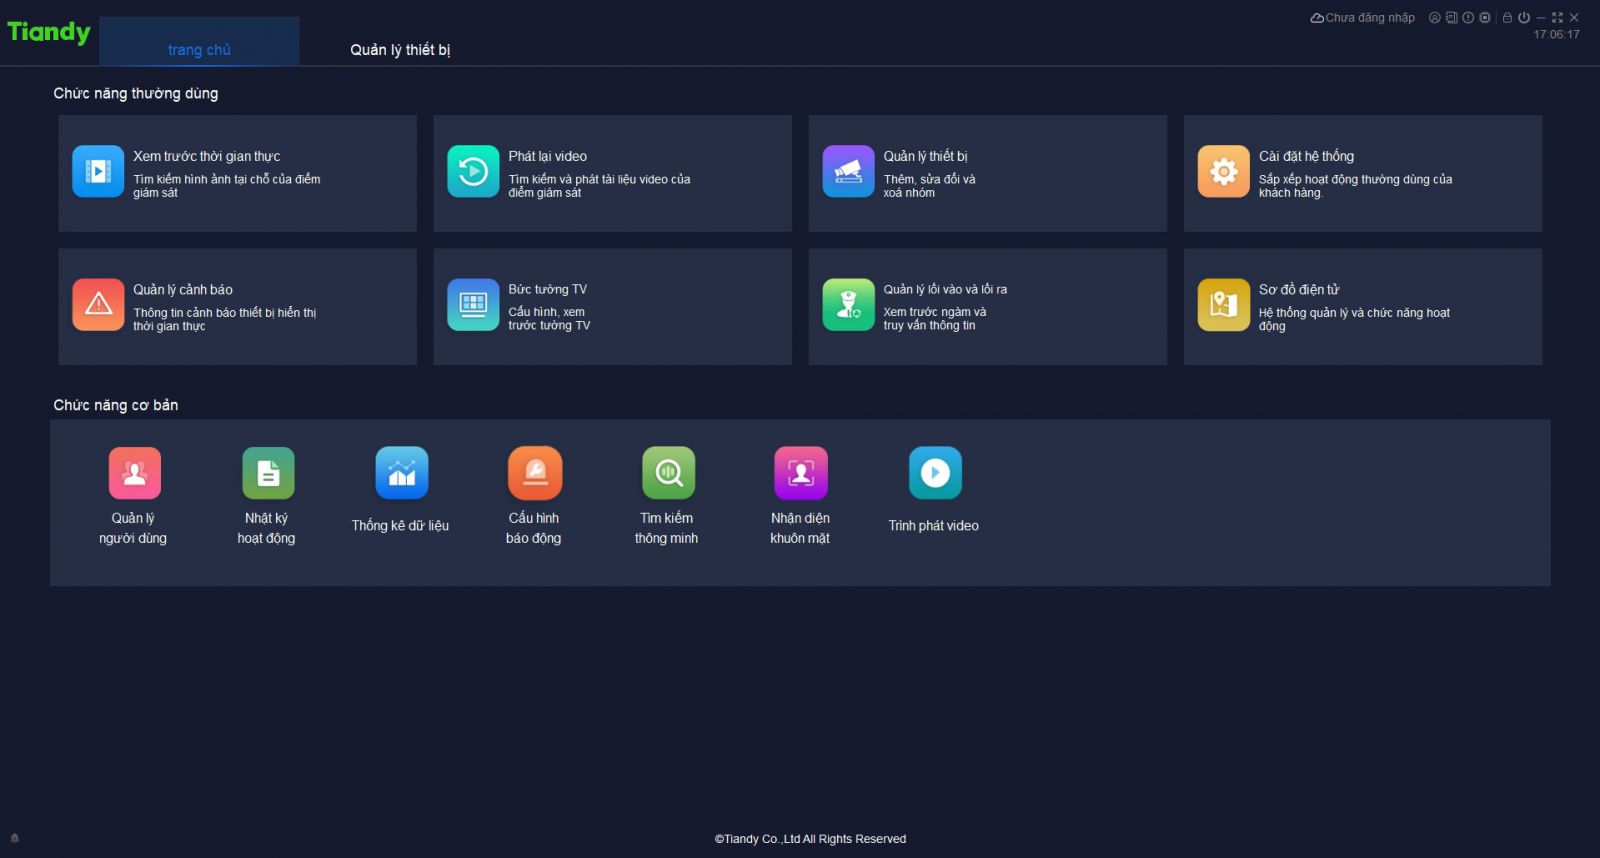This screenshot has height=858, width=1600.
Task: Open Cấu hình báo động icon
Action: pyautogui.click(x=535, y=473)
